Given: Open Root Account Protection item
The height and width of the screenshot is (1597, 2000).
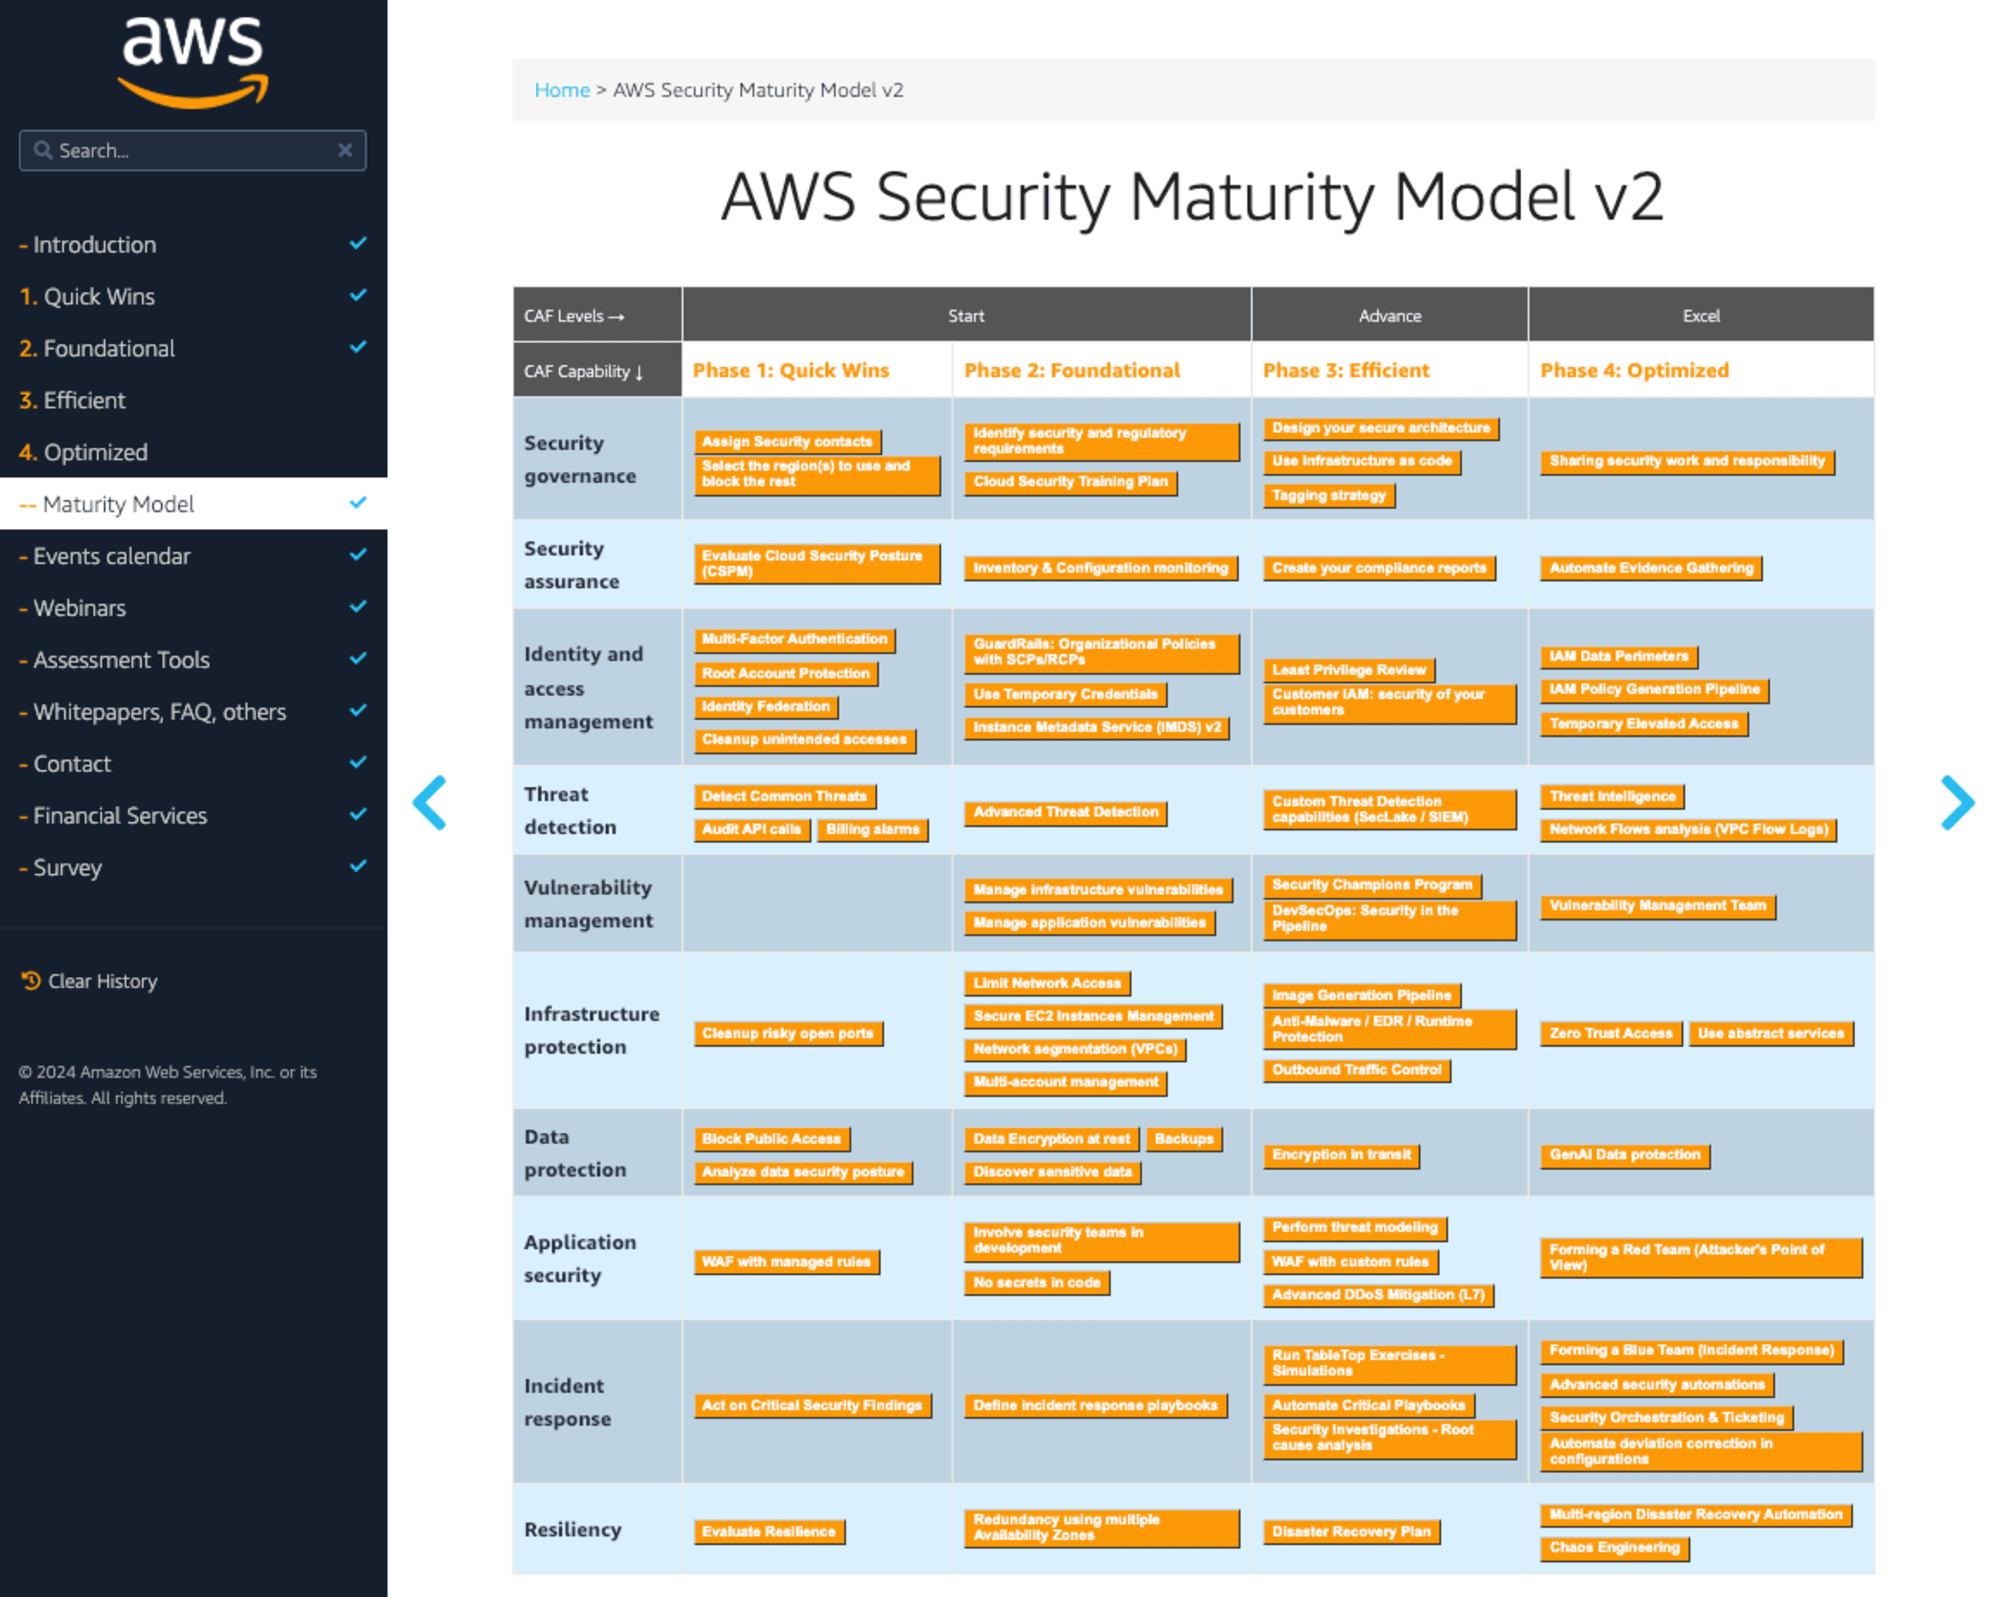Looking at the screenshot, I should [x=786, y=674].
